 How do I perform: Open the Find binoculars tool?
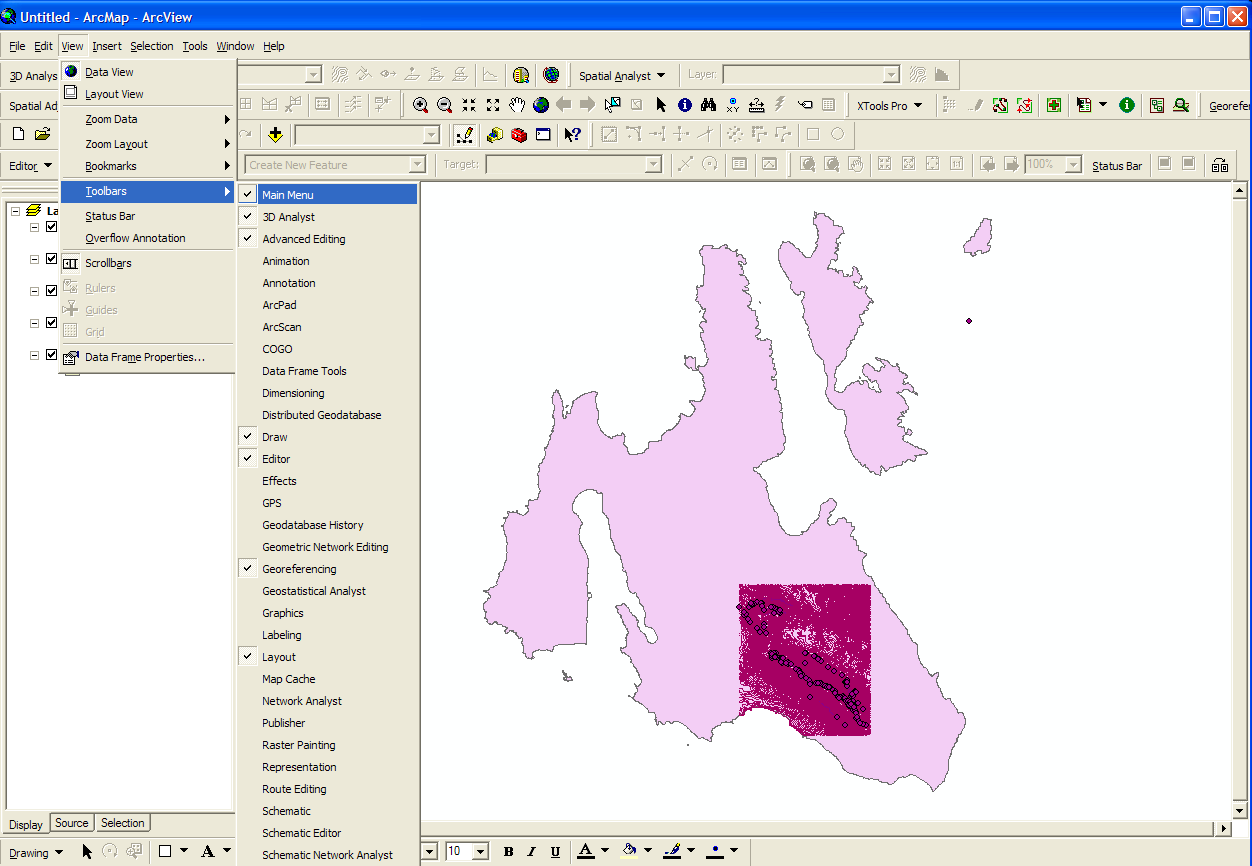pyautogui.click(x=709, y=105)
